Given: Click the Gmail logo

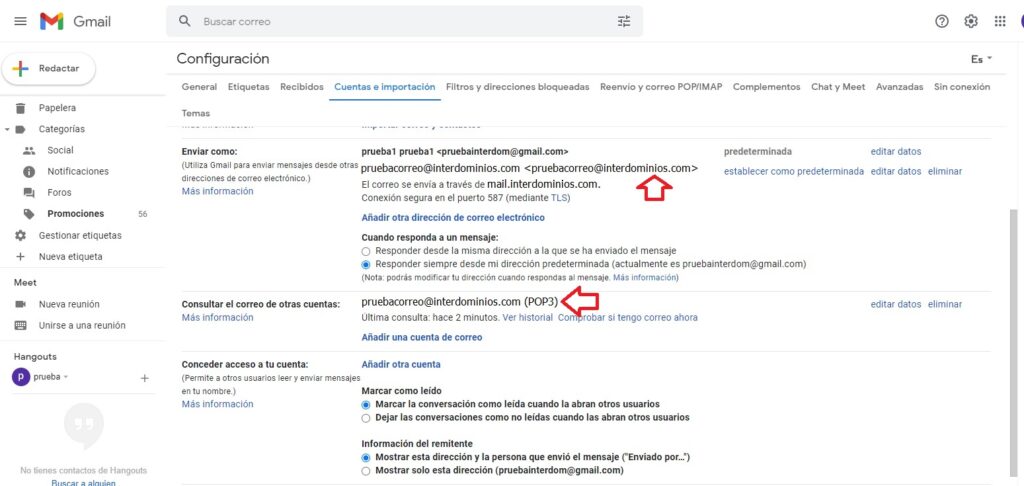Looking at the screenshot, I should (75, 22).
